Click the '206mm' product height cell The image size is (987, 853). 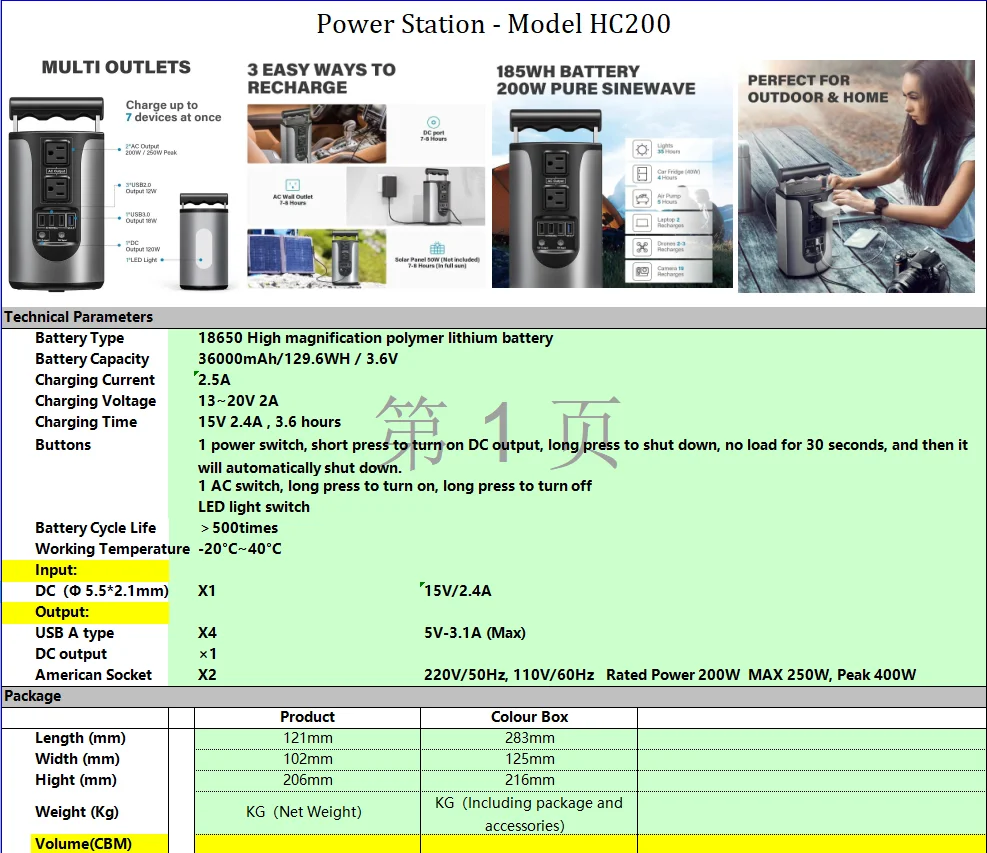[x=307, y=780]
